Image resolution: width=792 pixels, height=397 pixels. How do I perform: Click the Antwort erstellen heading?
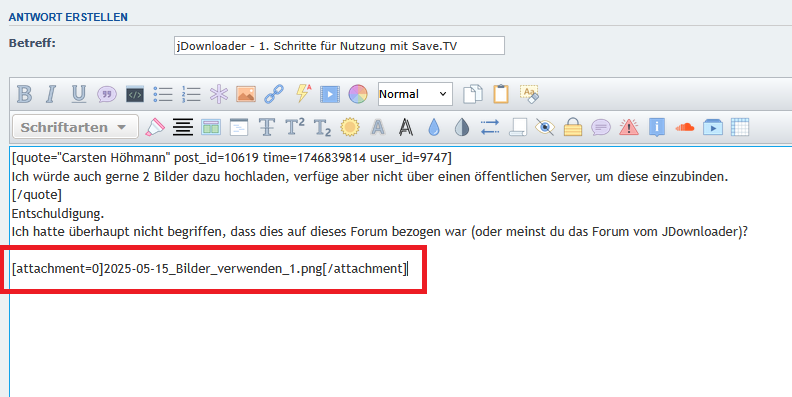68,17
